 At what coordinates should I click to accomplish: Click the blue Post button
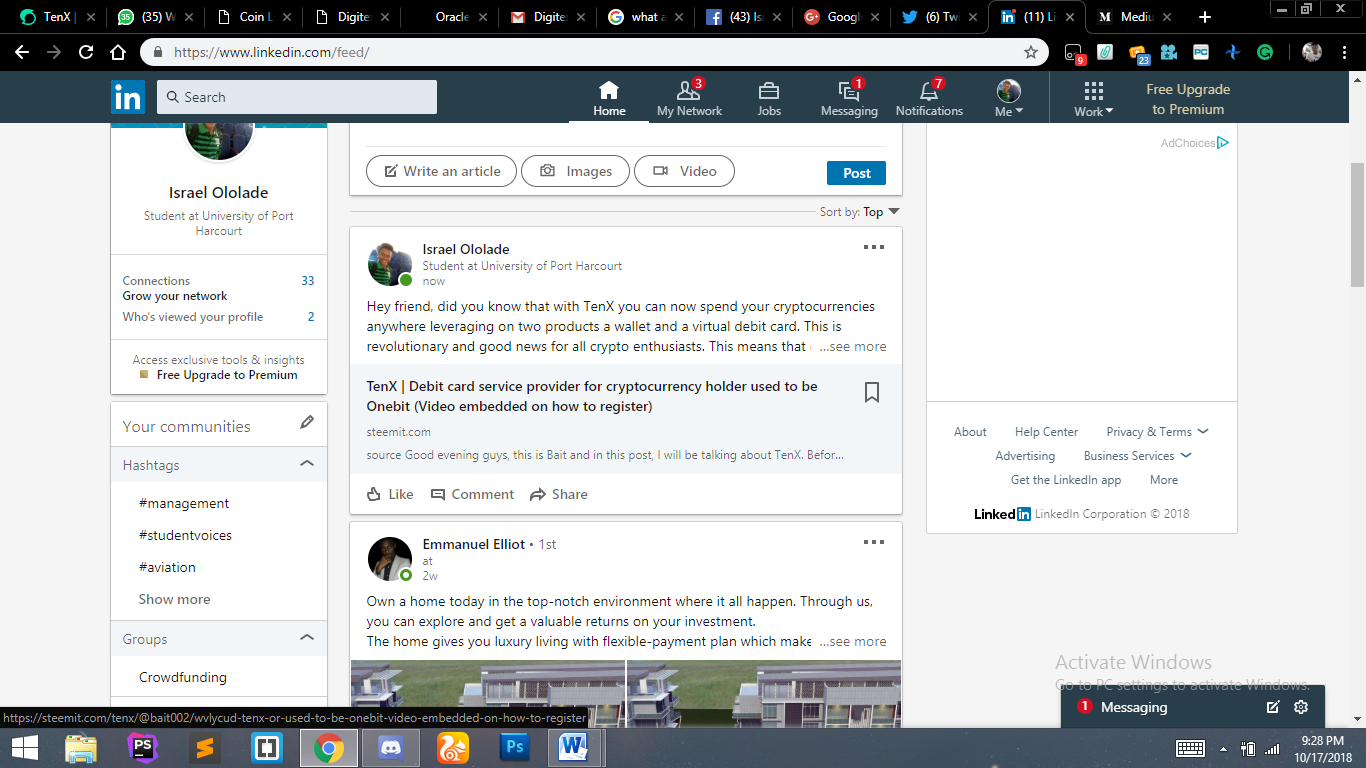(856, 172)
